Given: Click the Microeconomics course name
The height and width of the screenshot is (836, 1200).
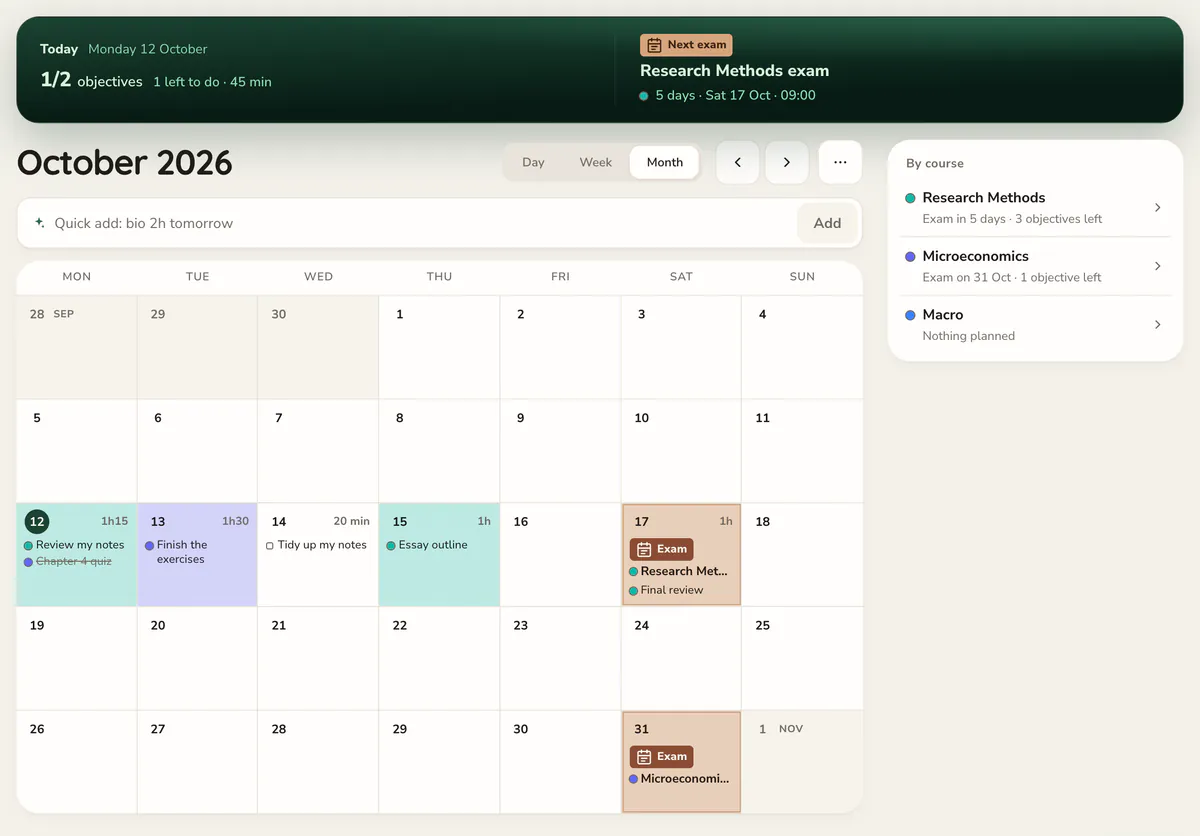Looking at the screenshot, I should click(976, 256).
